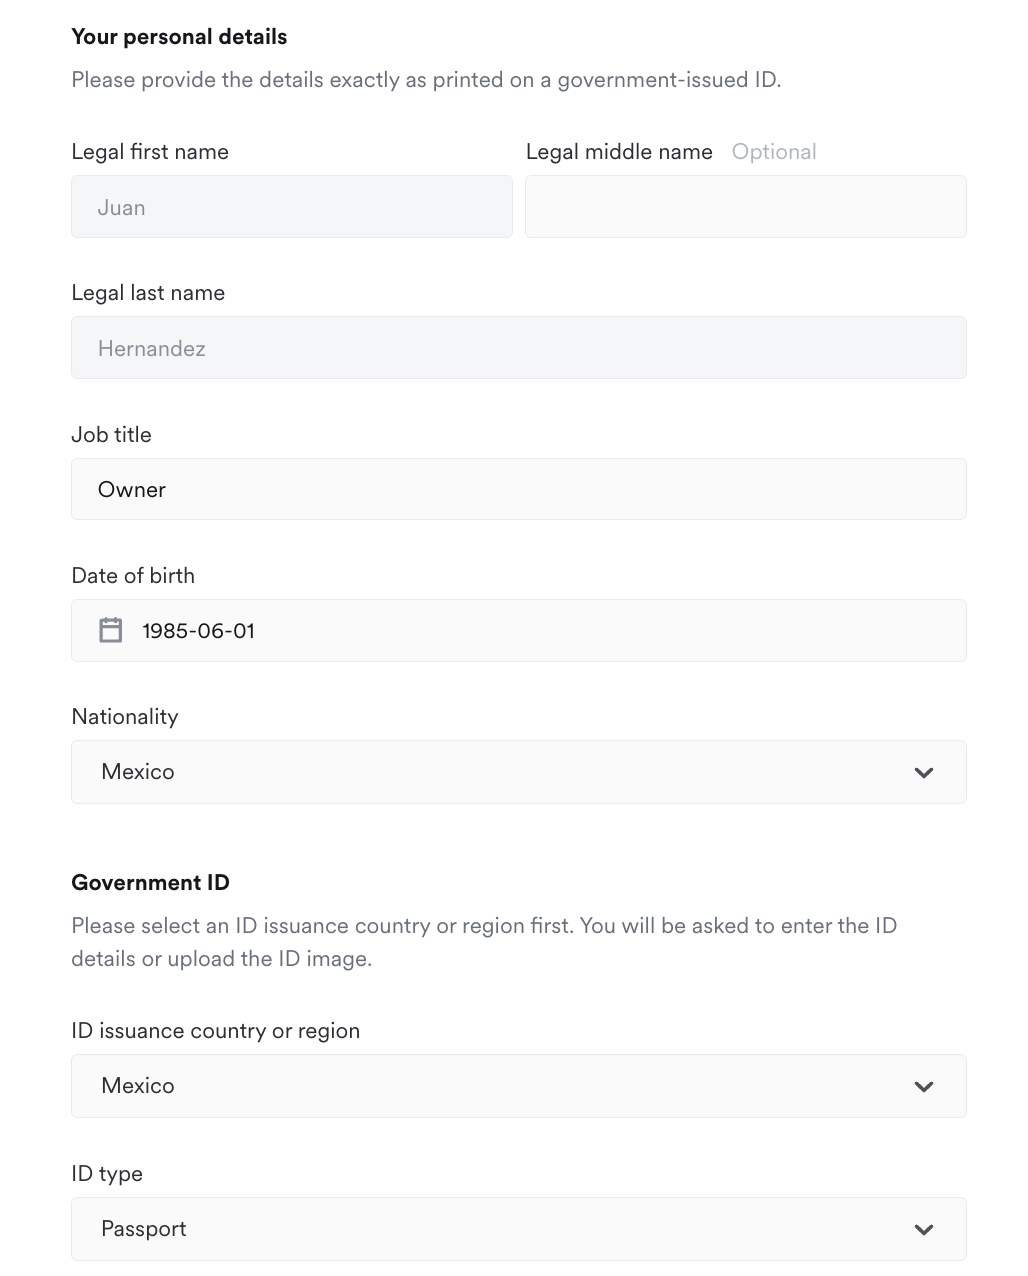Viewport: 1028px width, 1276px height.
Task: Click the "Legal first name" label
Action: (150, 152)
